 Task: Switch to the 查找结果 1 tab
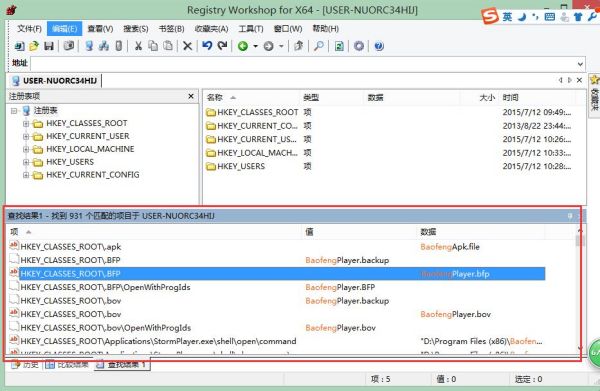pos(122,365)
